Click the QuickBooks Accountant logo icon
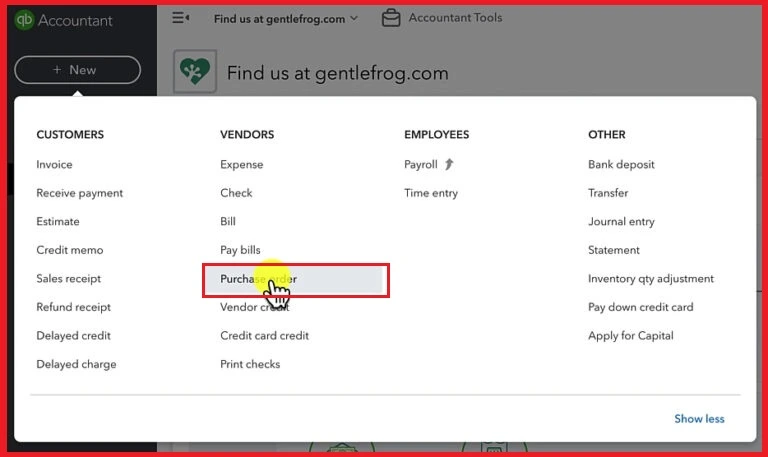Image resolution: width=768 pixels, height=457 pixels. [24, 20]
